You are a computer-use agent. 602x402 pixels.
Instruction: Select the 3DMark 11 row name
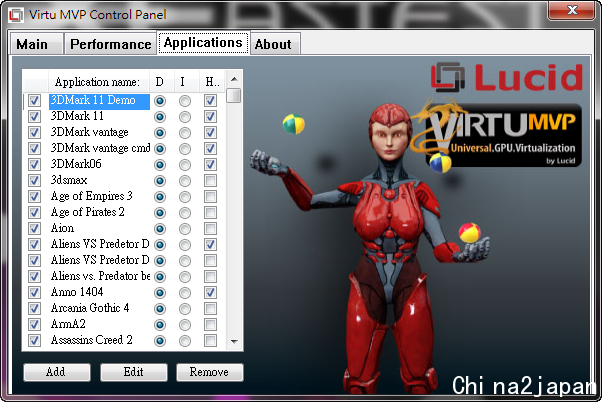click(77, 116)
